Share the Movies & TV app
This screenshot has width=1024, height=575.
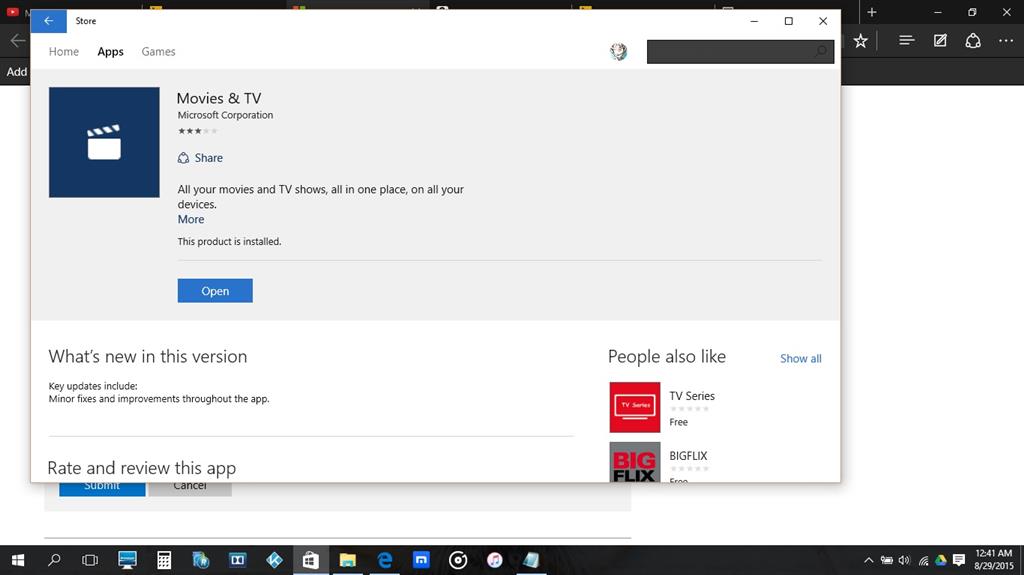[200, 157]
